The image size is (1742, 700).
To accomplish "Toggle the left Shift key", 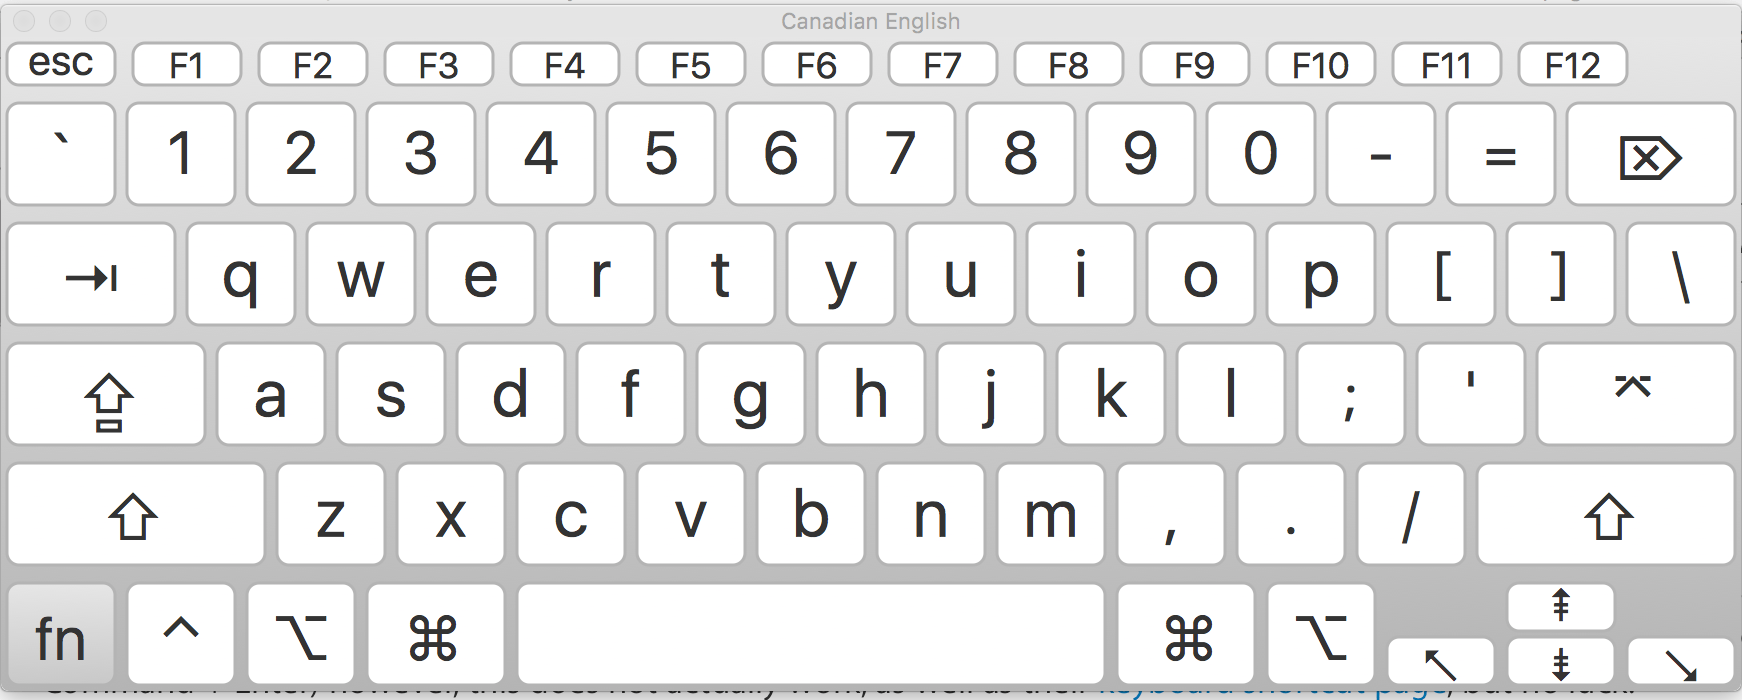I will [x=136, y=515].
